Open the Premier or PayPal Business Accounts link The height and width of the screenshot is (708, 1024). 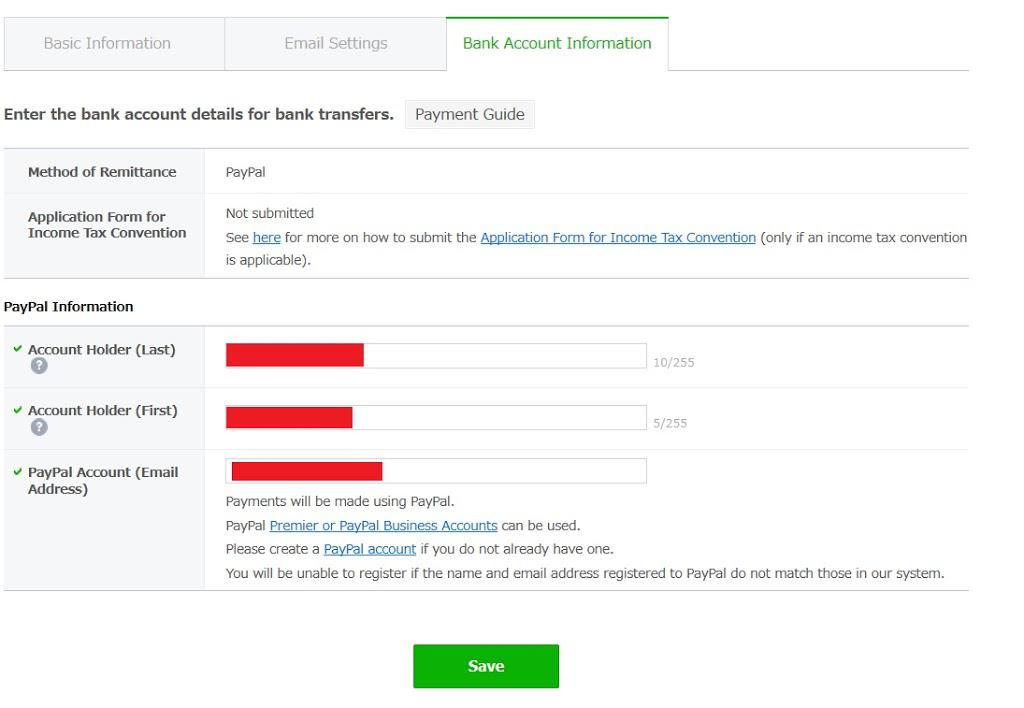point(383,525)
